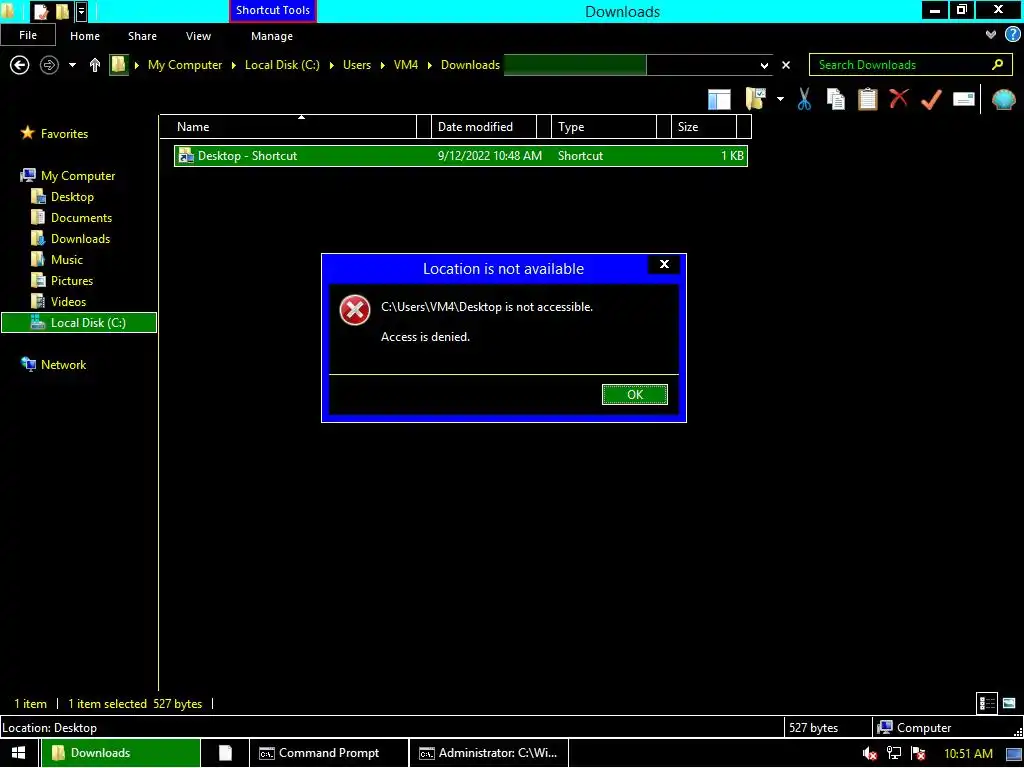Click the search magnifier icon
The image size is (1024, 768).
click(x=997, y=64)
